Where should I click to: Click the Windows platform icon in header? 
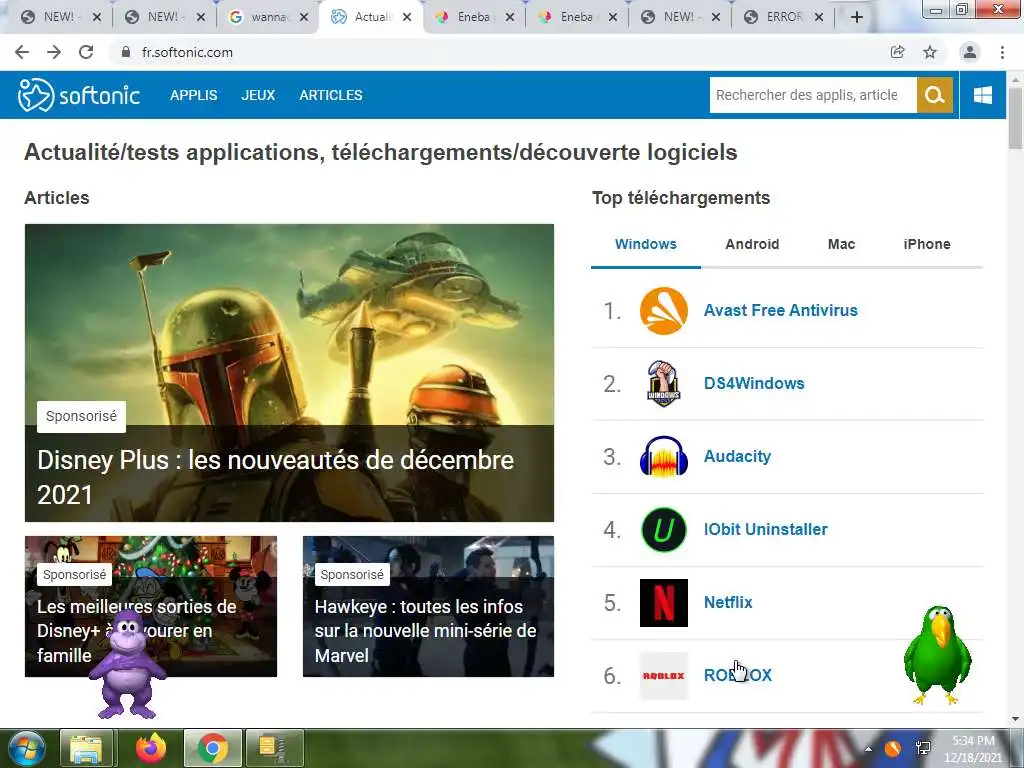pos(982,95)
